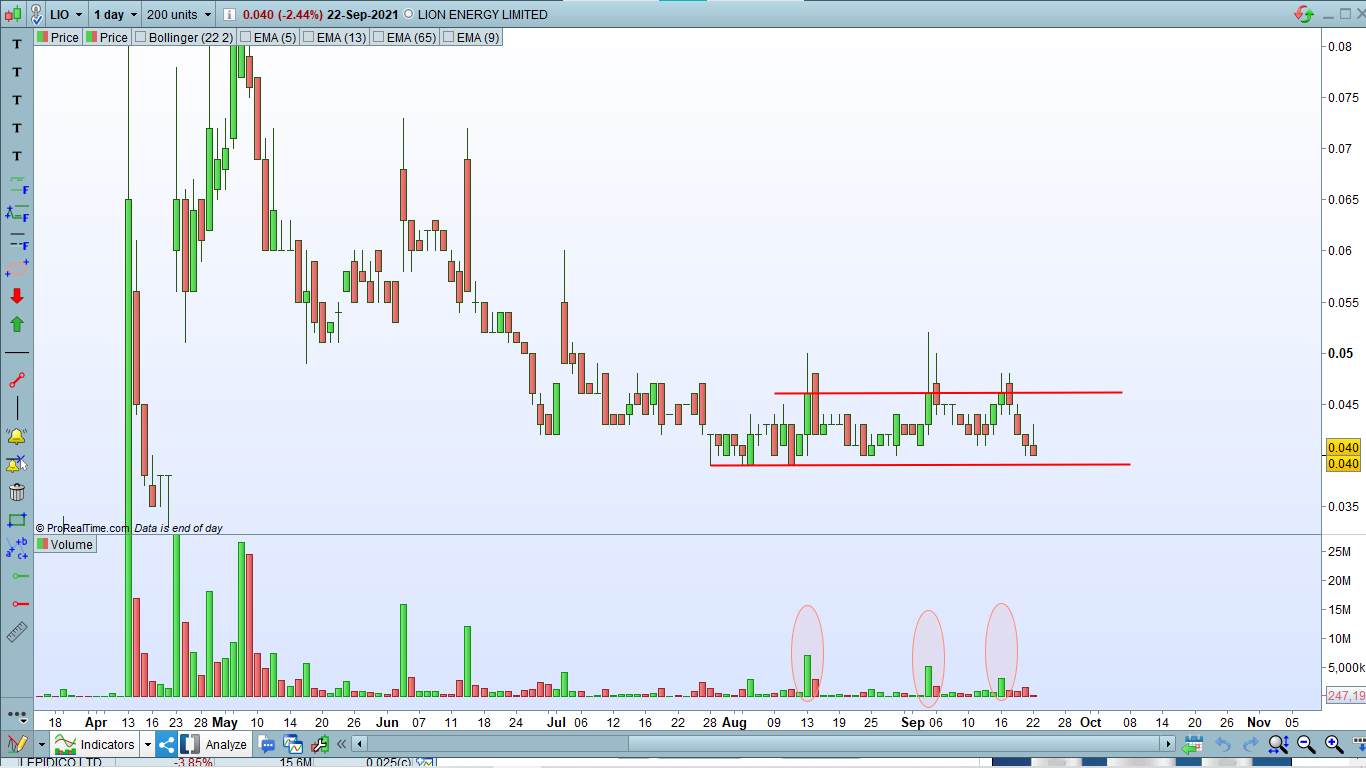Select the green horizontal ray tool
1366x768 pixels.
[19, 576]
